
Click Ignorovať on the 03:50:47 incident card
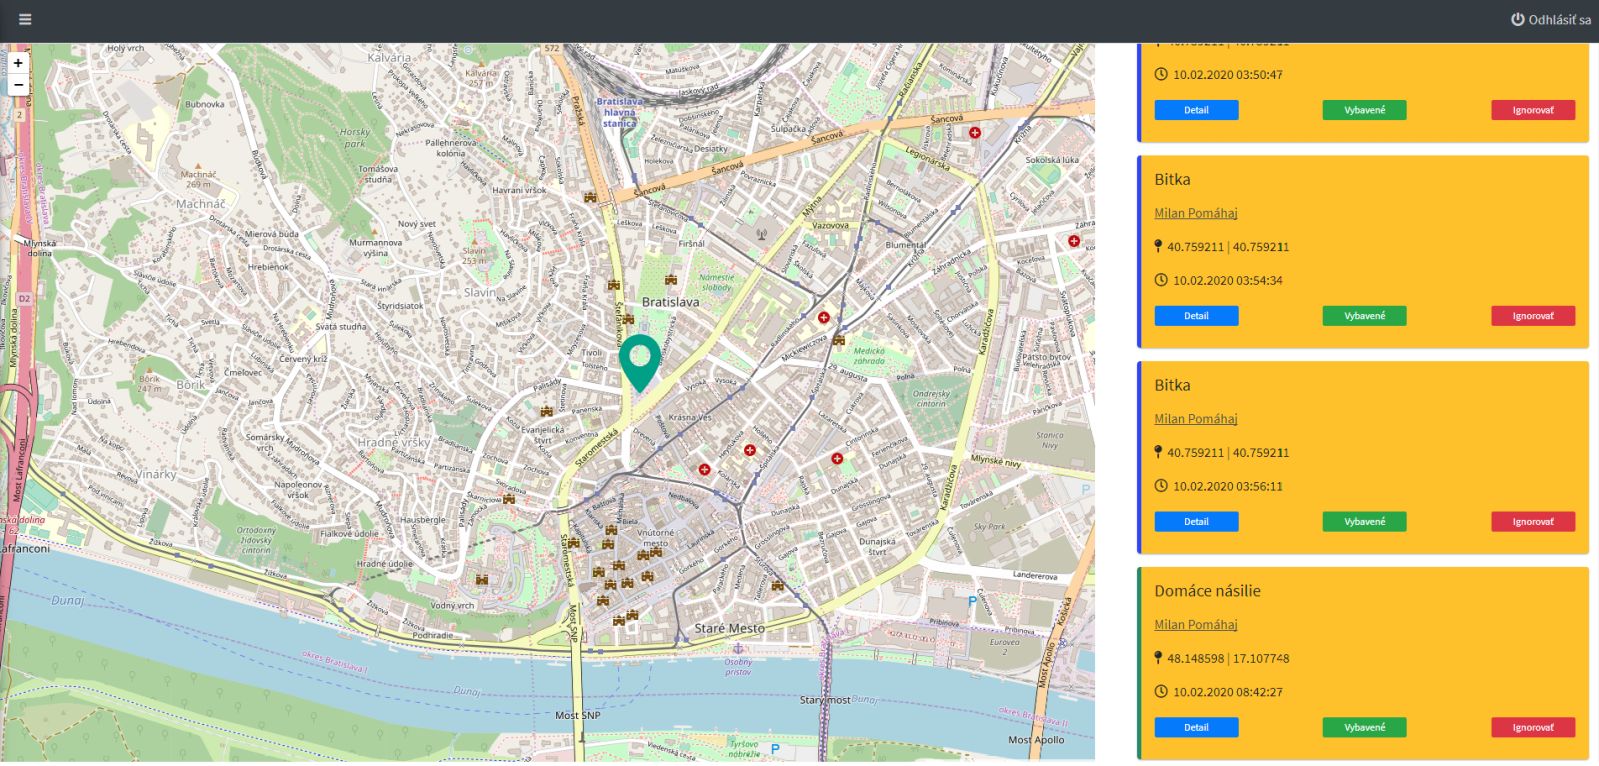[1533, 110]
